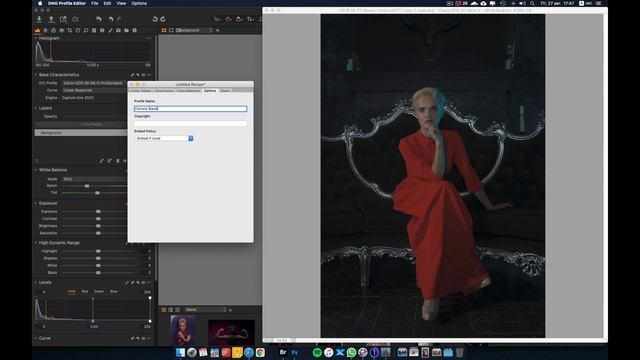Click the Contrast slider handle

pos(98,219)
